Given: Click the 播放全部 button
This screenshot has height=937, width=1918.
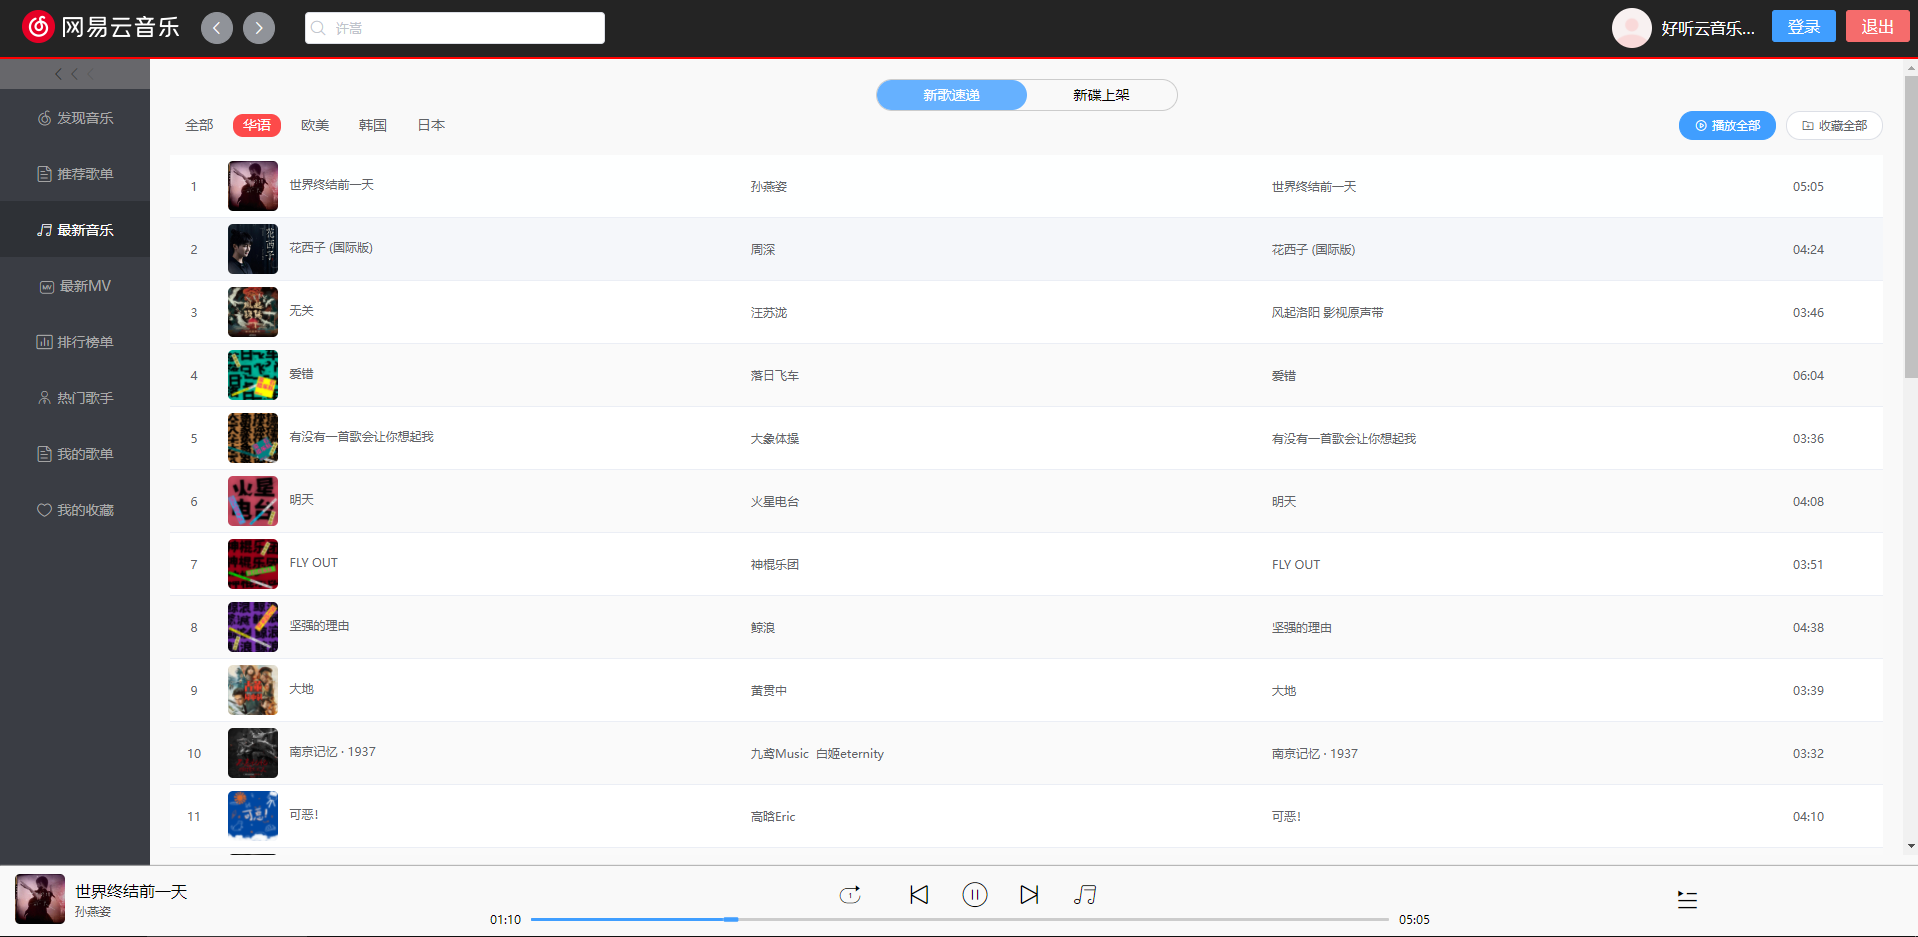Looking at the screenshot, I should click(1727, 125).
